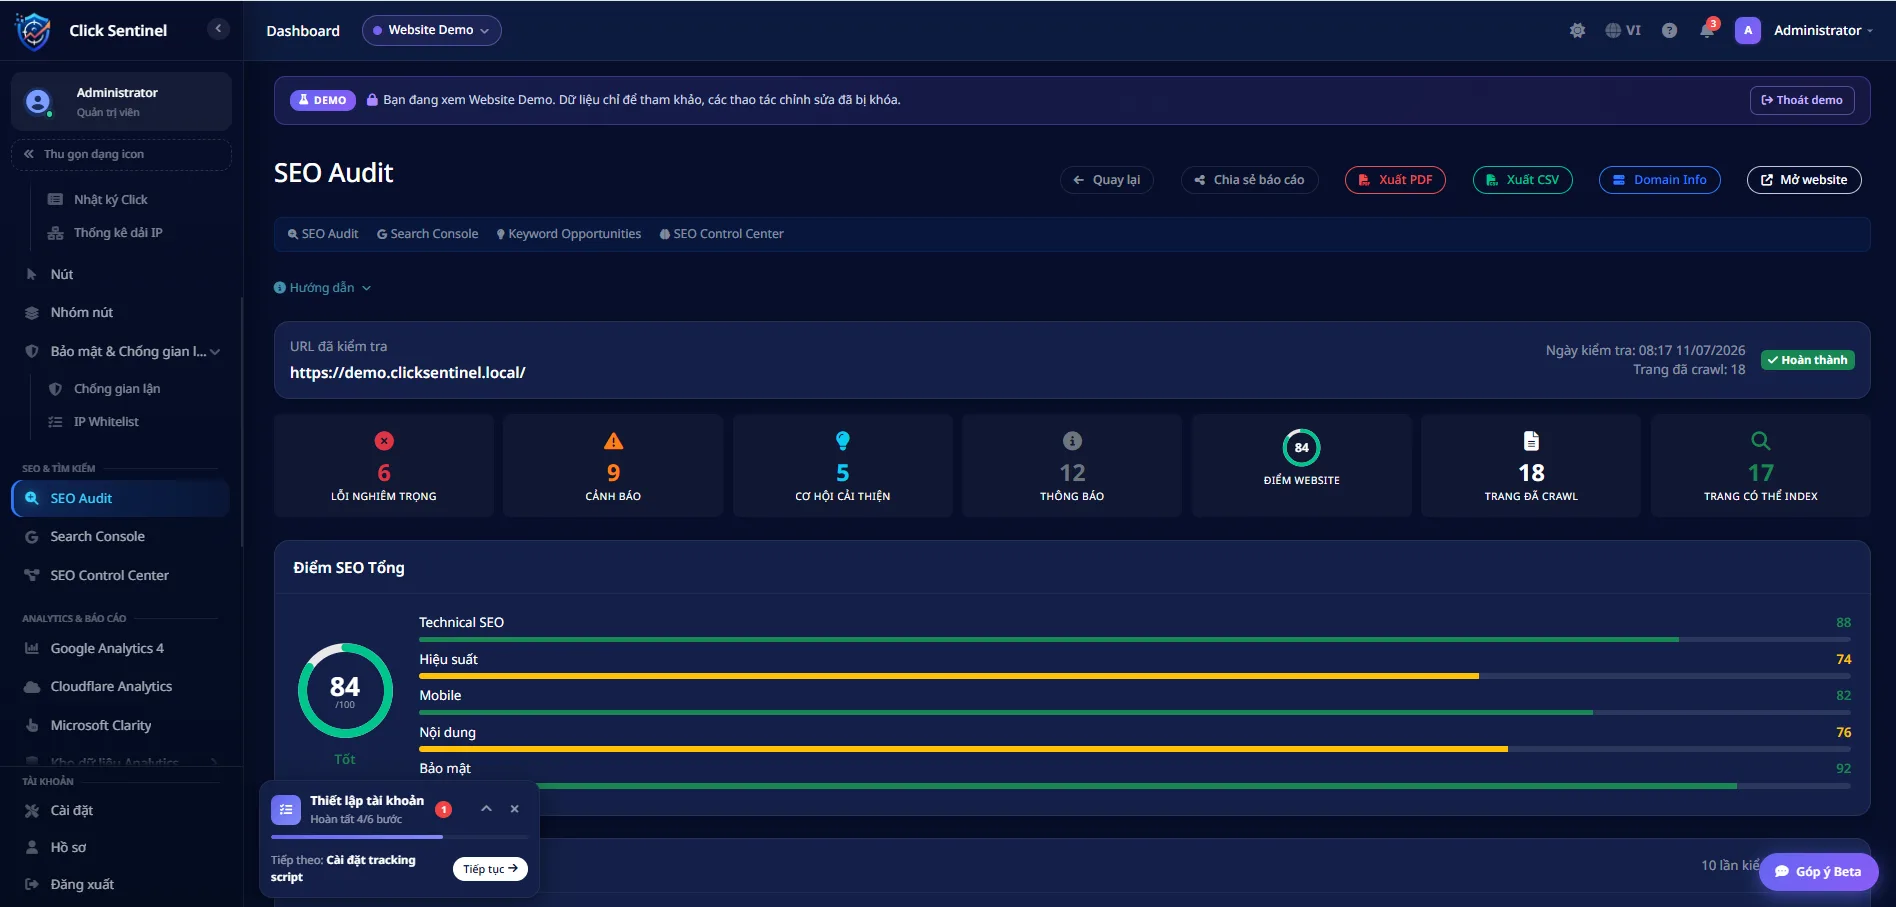Image resolution: width=1896 pixels, height=907 pixels.
Task: Open Administrator account dropdown in header
Action: [x=1823, y=31]
